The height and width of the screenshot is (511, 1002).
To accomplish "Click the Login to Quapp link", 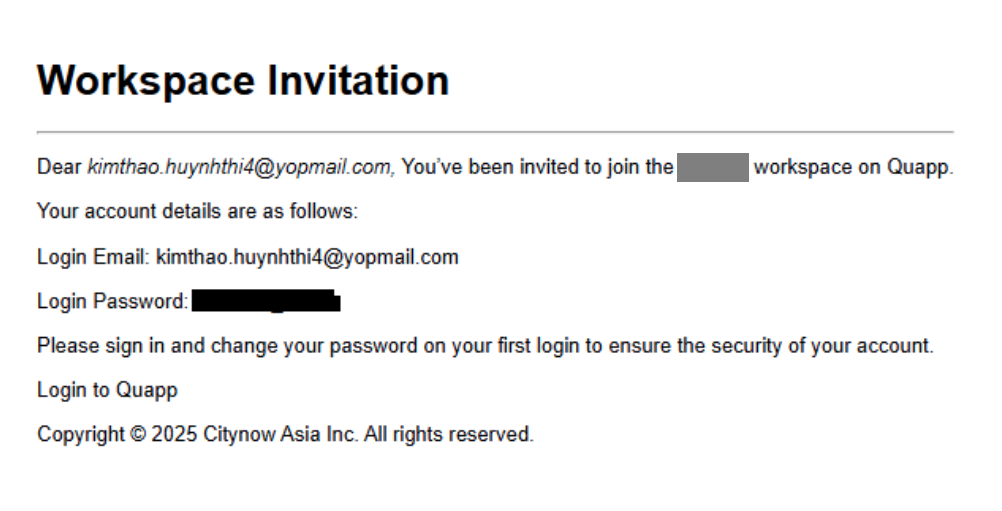I will pyautogui.click(x=107, y=390).
